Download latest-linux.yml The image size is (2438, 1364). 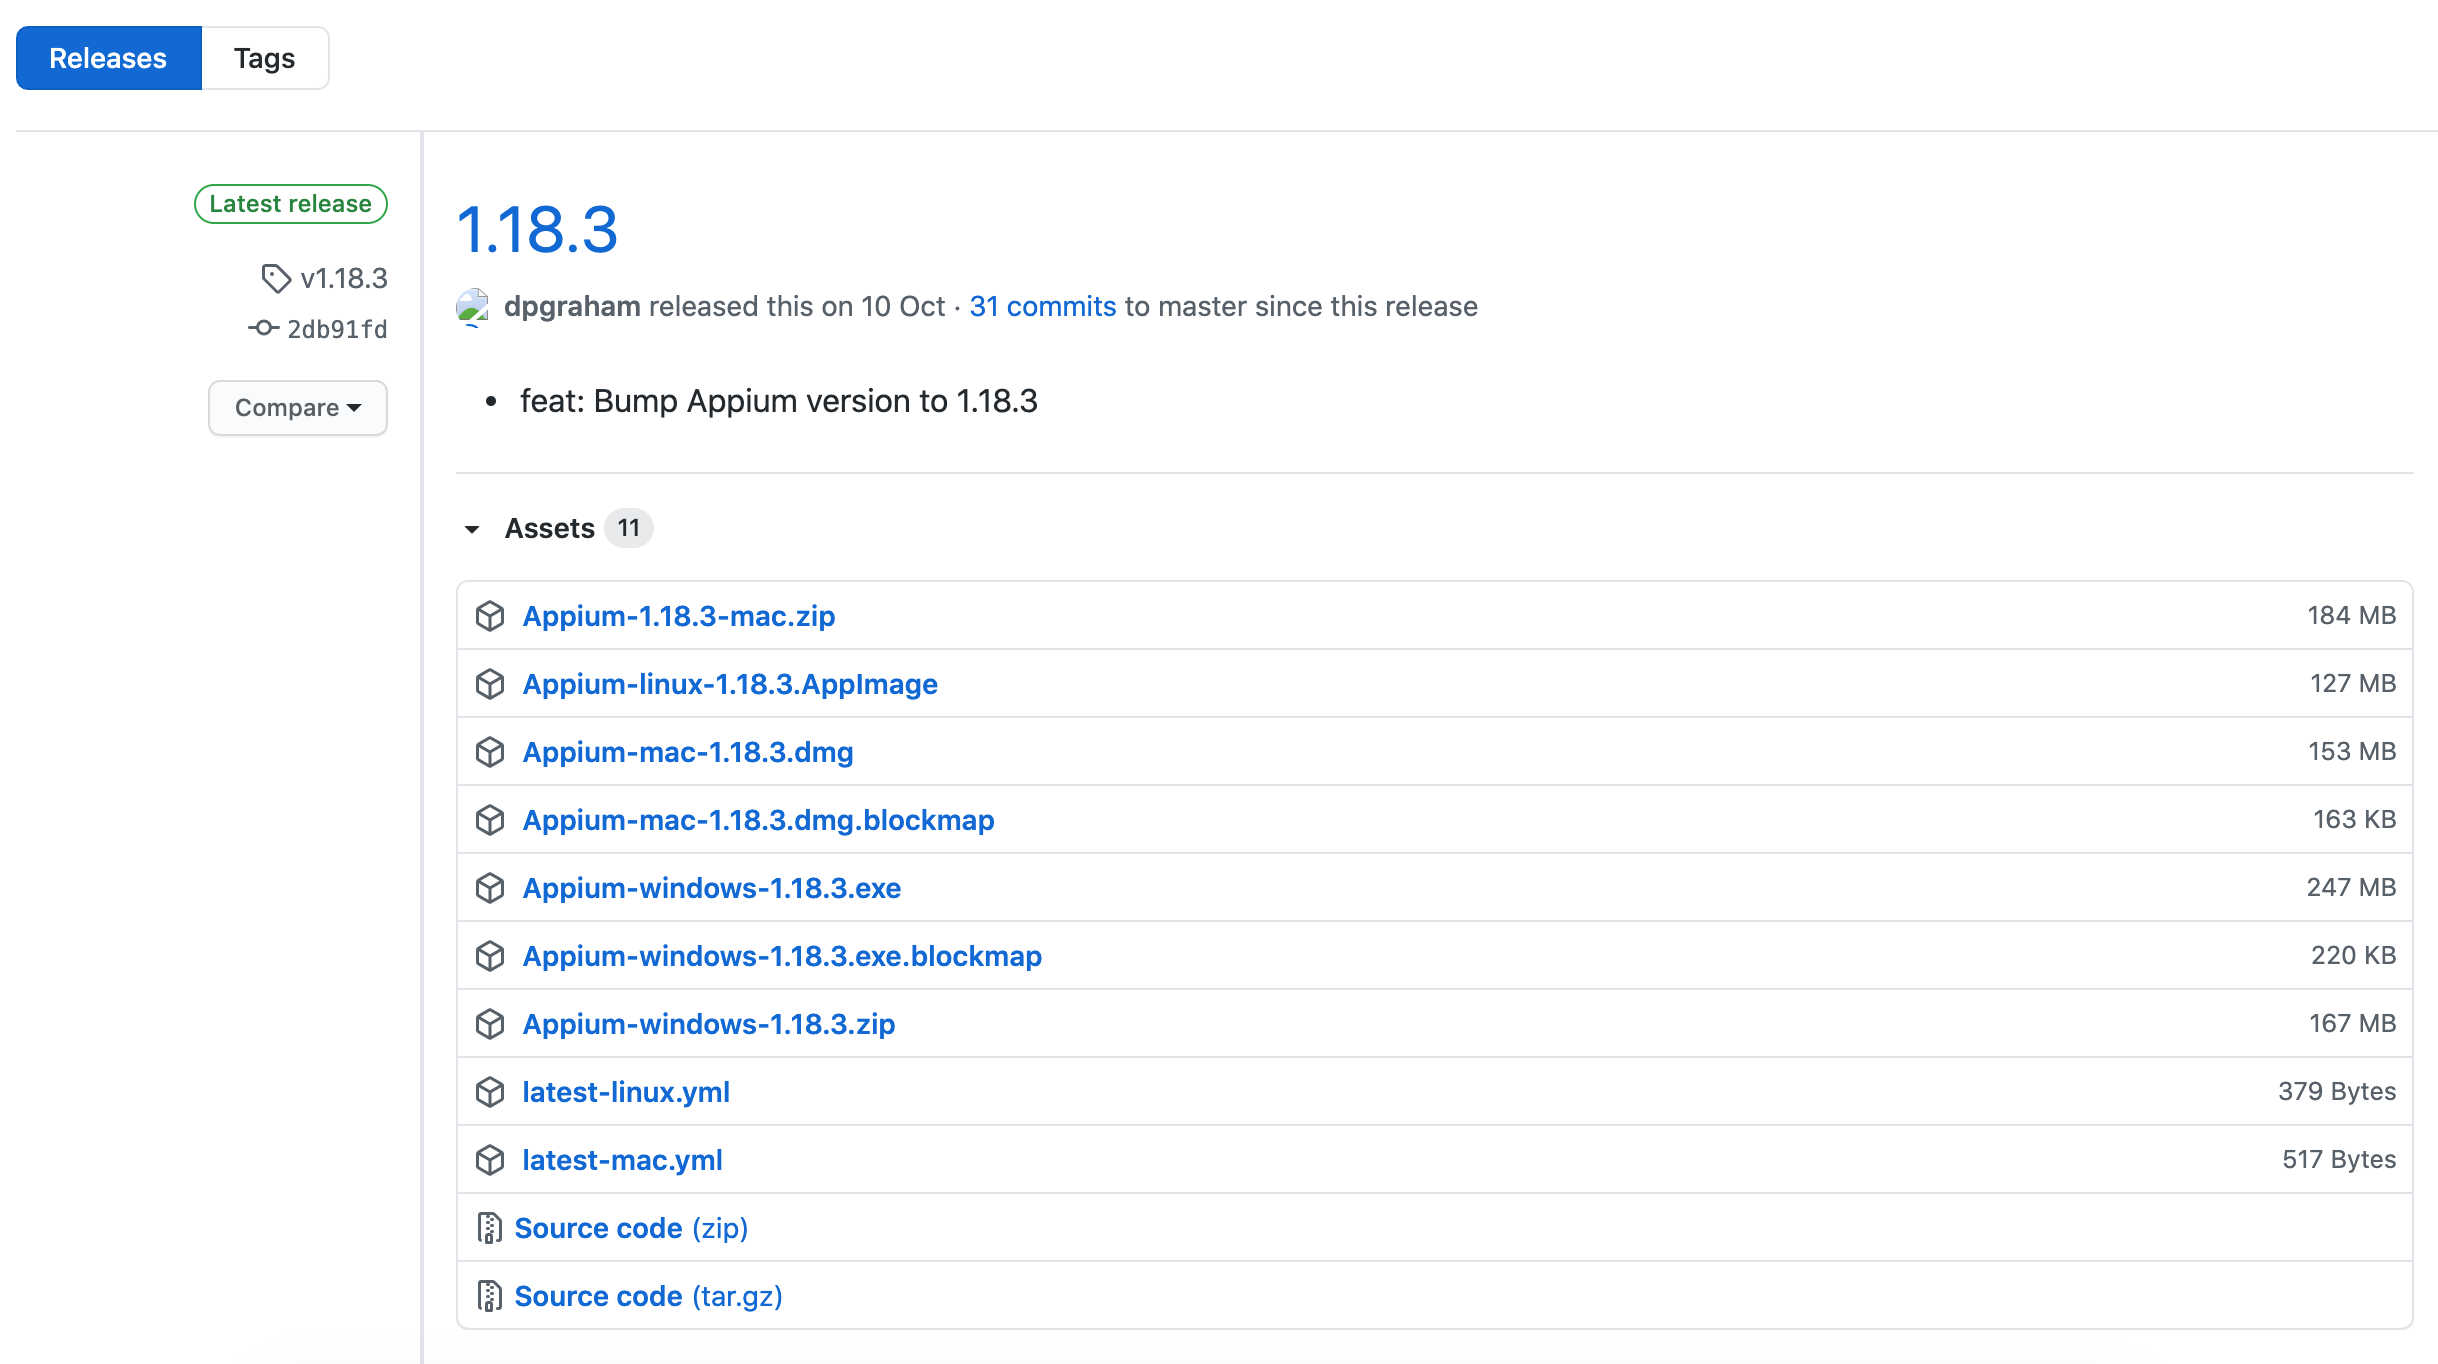(626, 1092)
